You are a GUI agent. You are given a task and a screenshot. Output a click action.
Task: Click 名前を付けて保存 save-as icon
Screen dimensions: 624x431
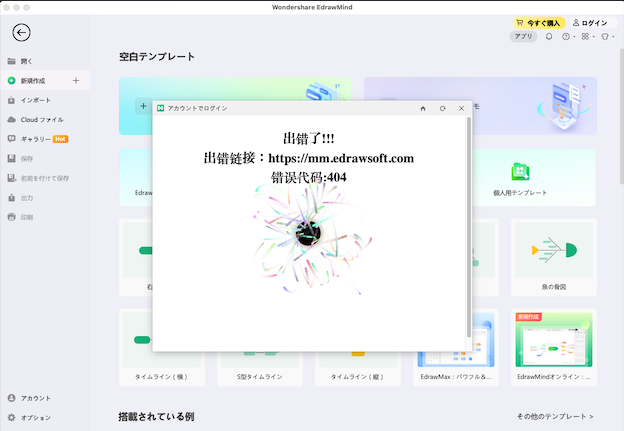pos(12,178)
